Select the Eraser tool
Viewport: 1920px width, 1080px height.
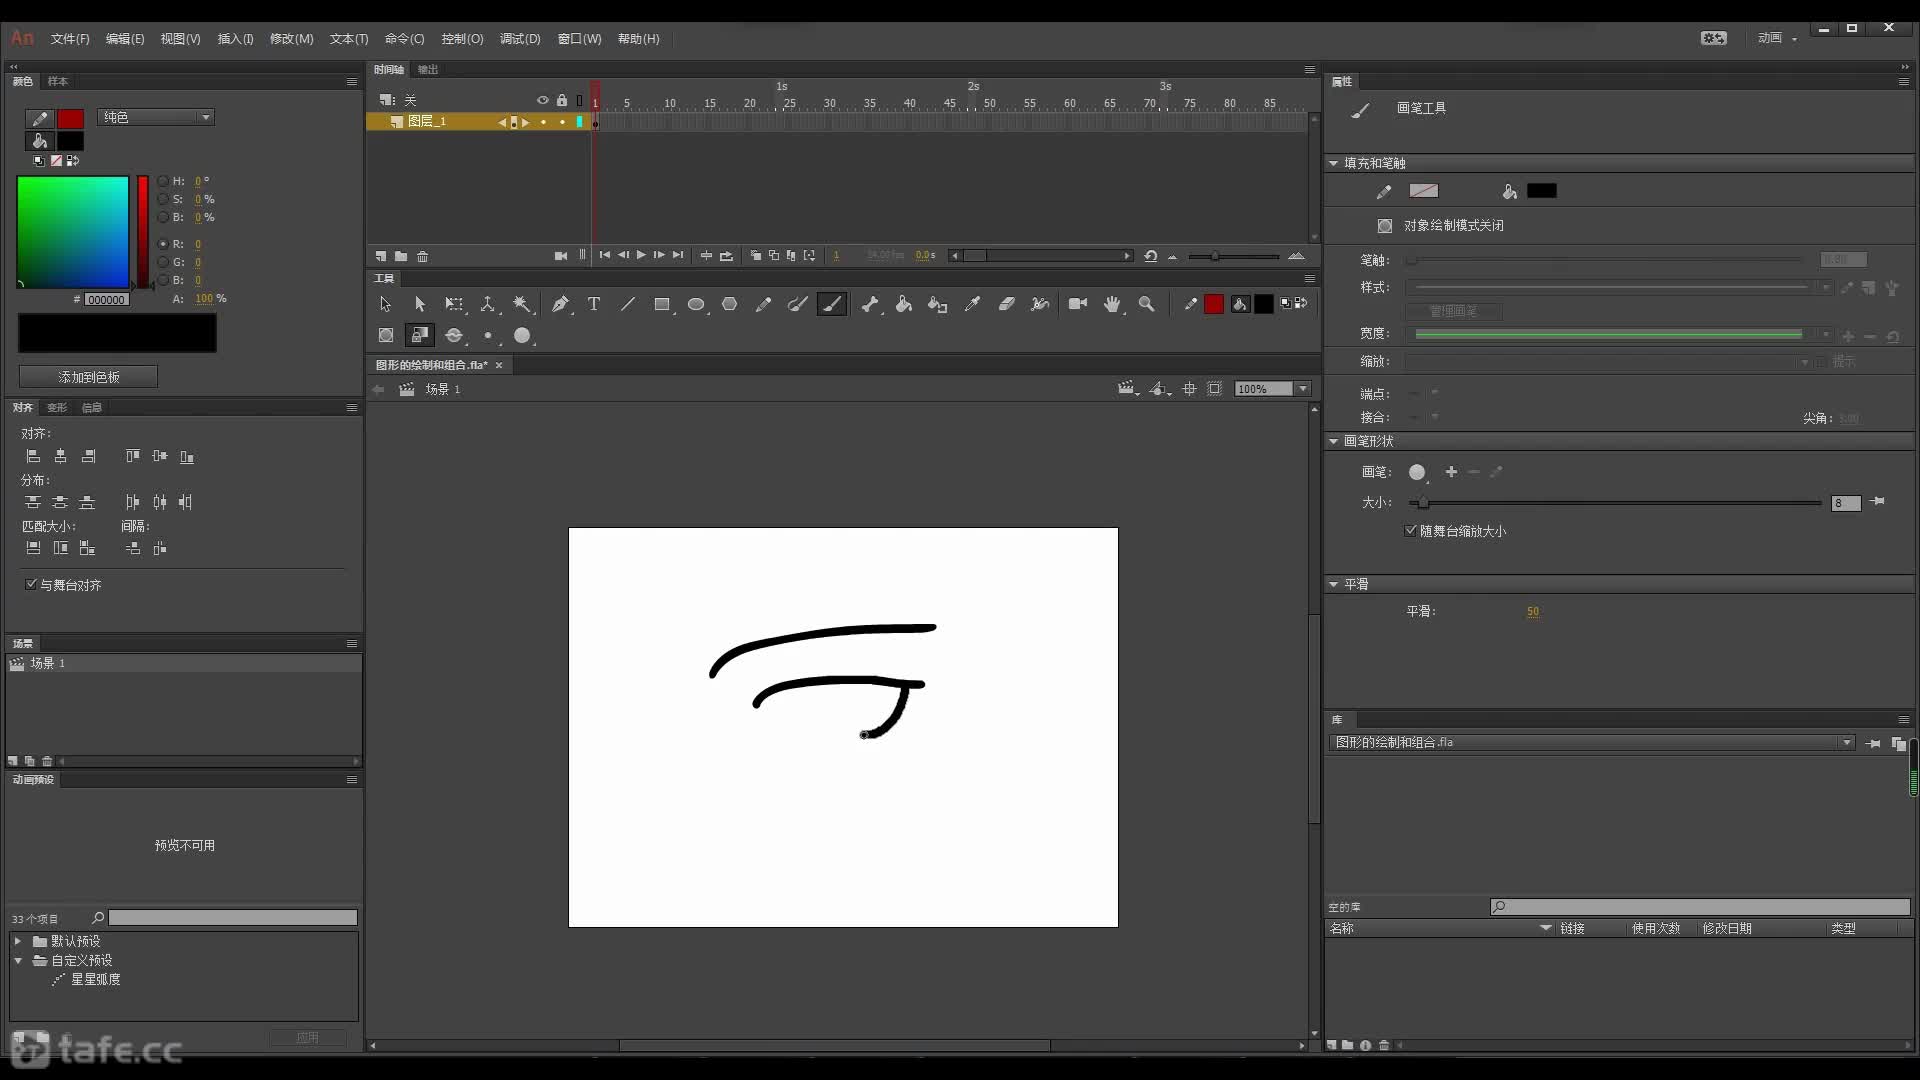[1006, 304]
